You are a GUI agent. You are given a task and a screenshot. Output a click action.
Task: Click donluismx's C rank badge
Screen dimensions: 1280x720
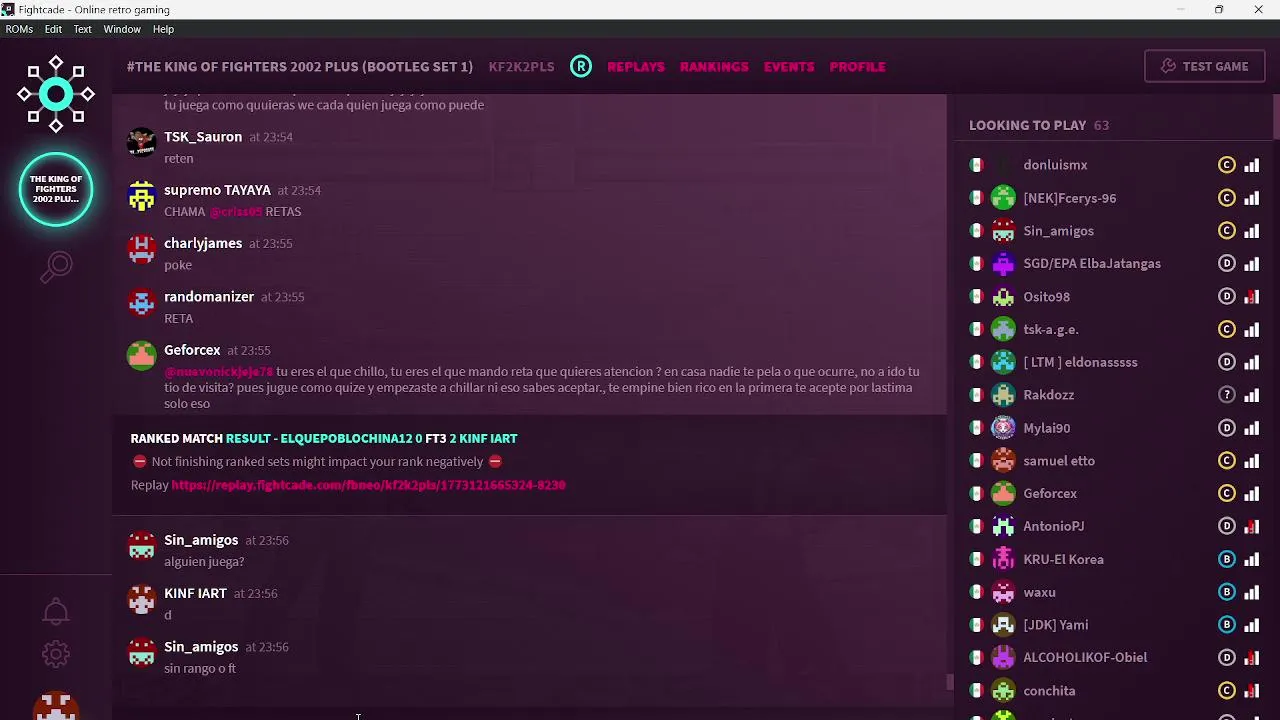[x=1227, y=165]
